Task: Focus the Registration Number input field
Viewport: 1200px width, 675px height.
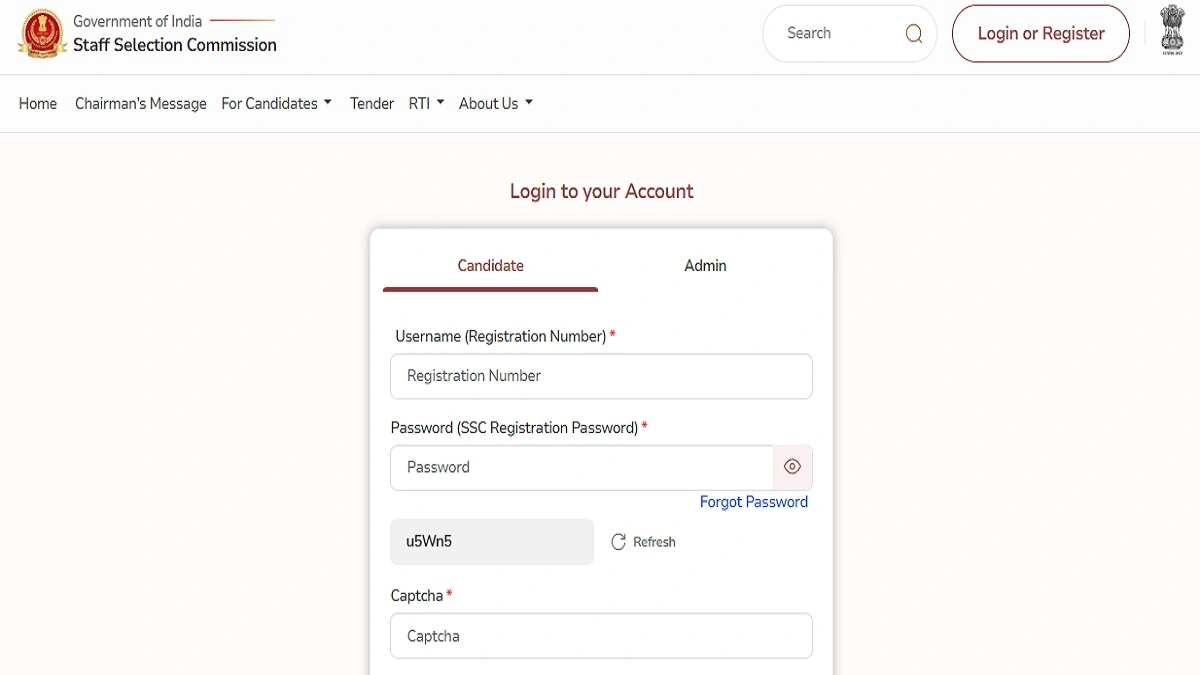Action: tap(601, 376)
